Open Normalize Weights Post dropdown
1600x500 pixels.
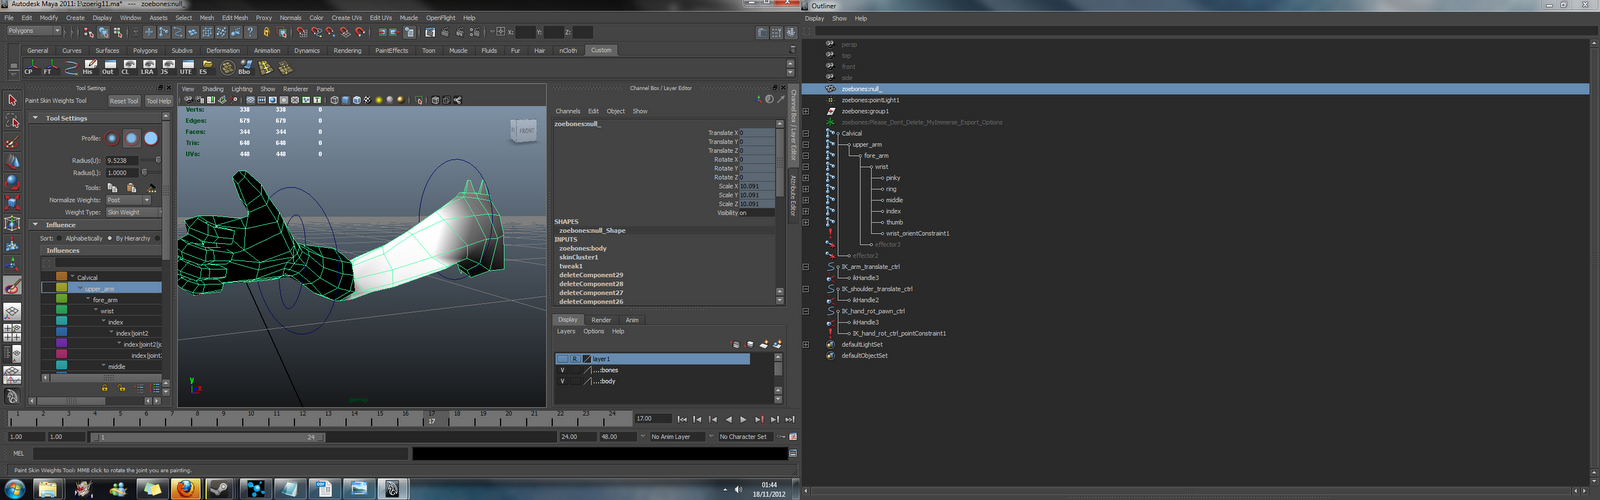tap(128, 200)
